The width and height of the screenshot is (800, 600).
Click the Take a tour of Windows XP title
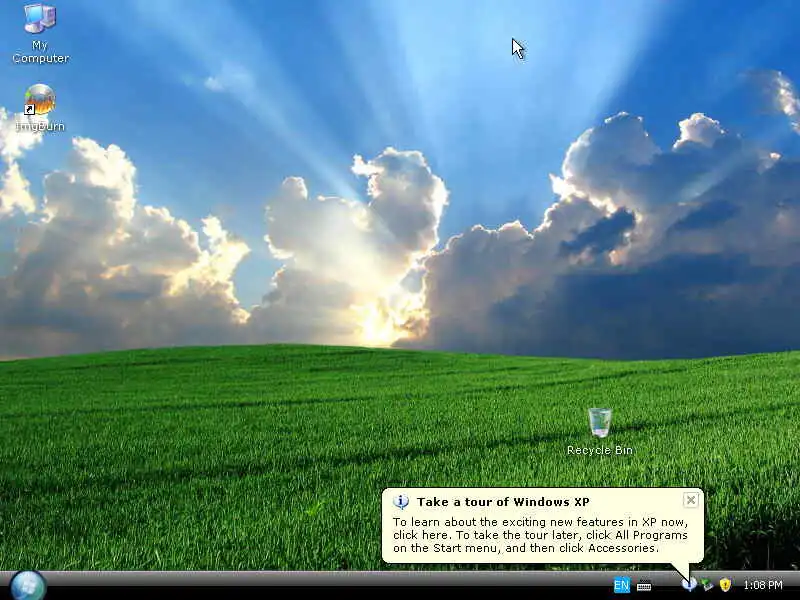click(503, 502)
